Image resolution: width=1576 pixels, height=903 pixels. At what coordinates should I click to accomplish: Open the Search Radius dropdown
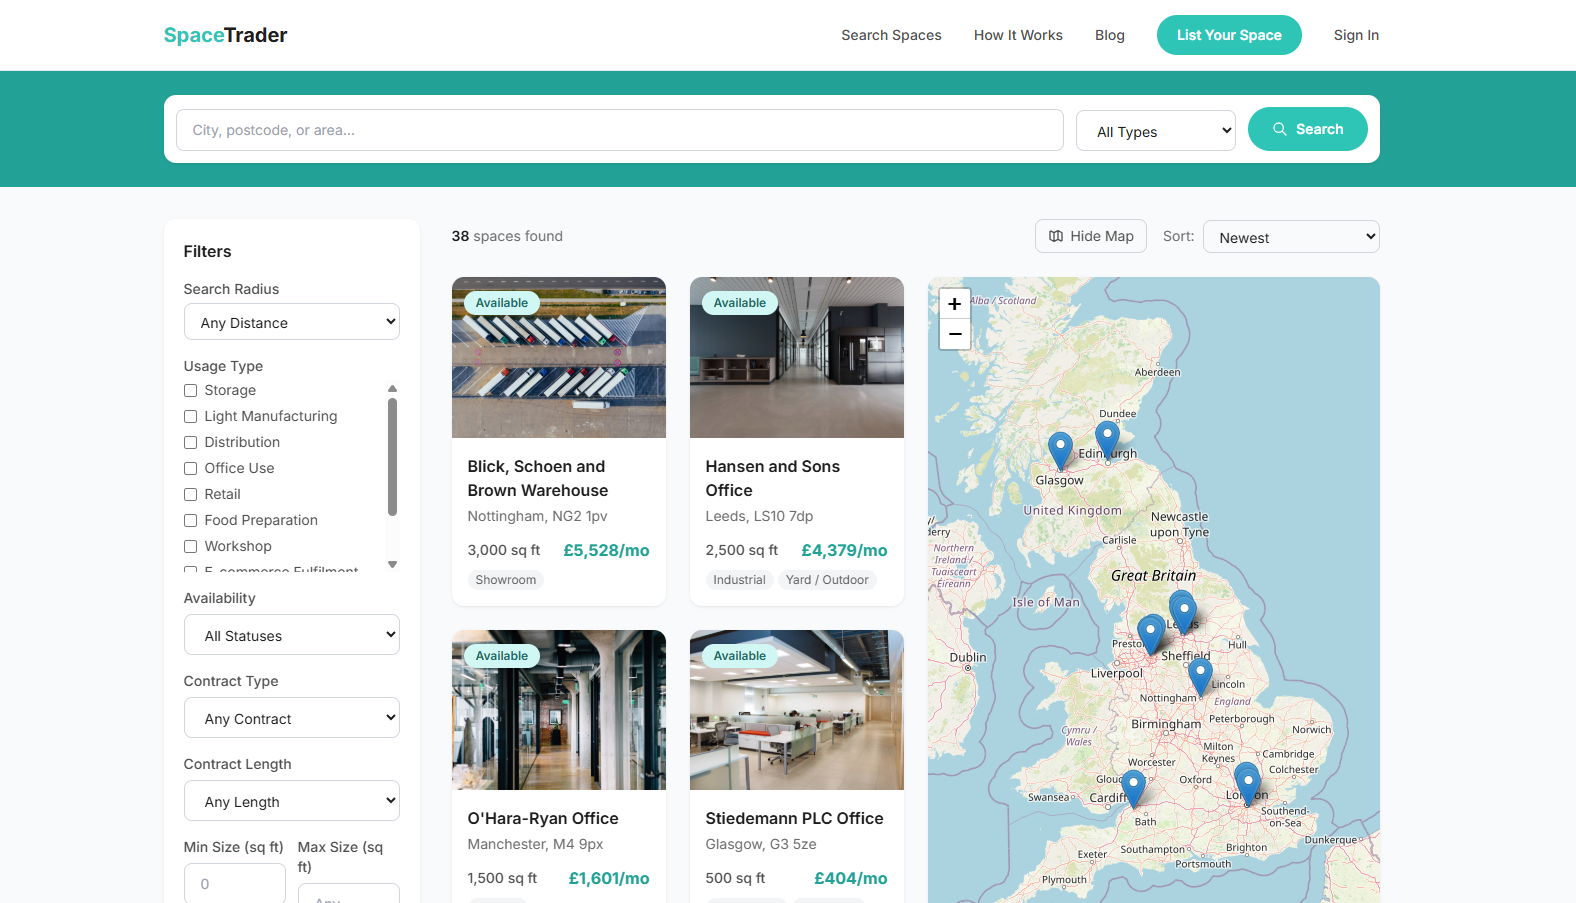(x=291, y=322)
